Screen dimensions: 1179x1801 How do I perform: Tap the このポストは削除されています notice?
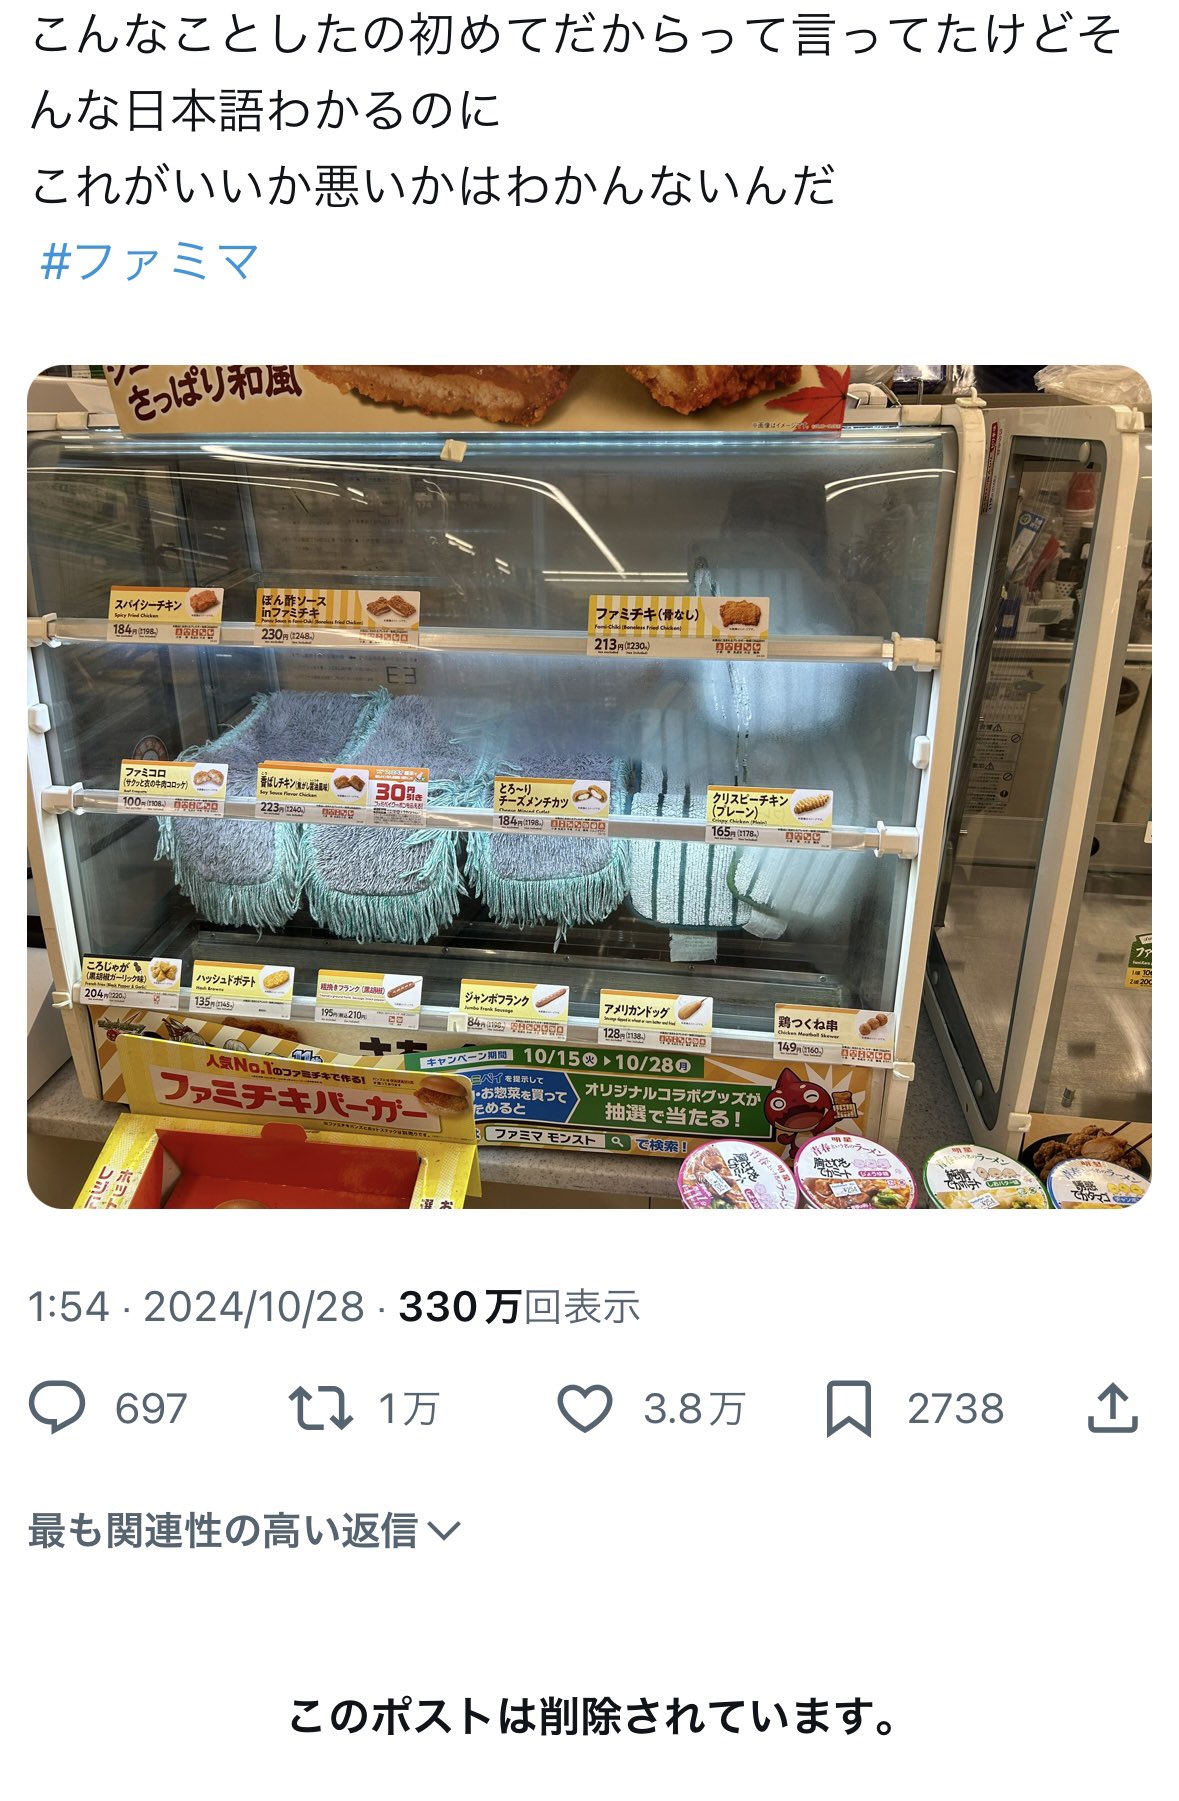click(590, 1716)
